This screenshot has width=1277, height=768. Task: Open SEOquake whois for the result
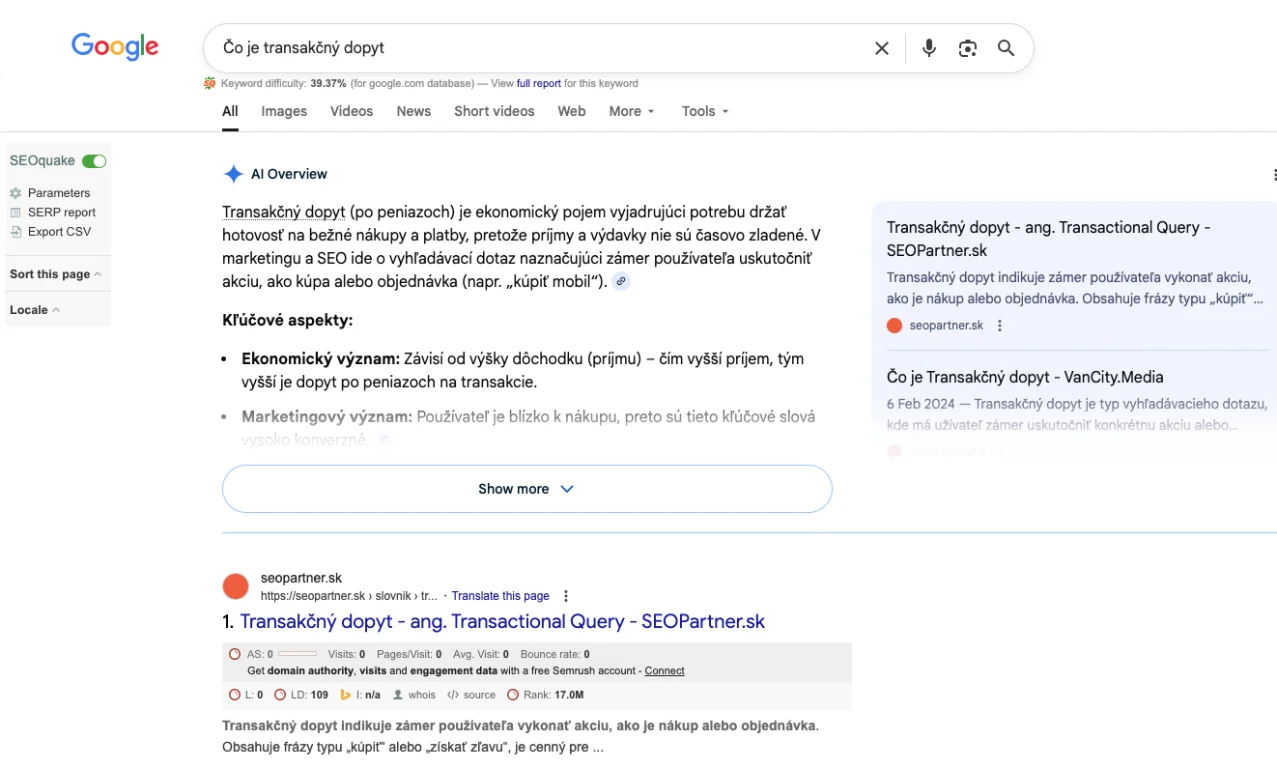[414, 695]
